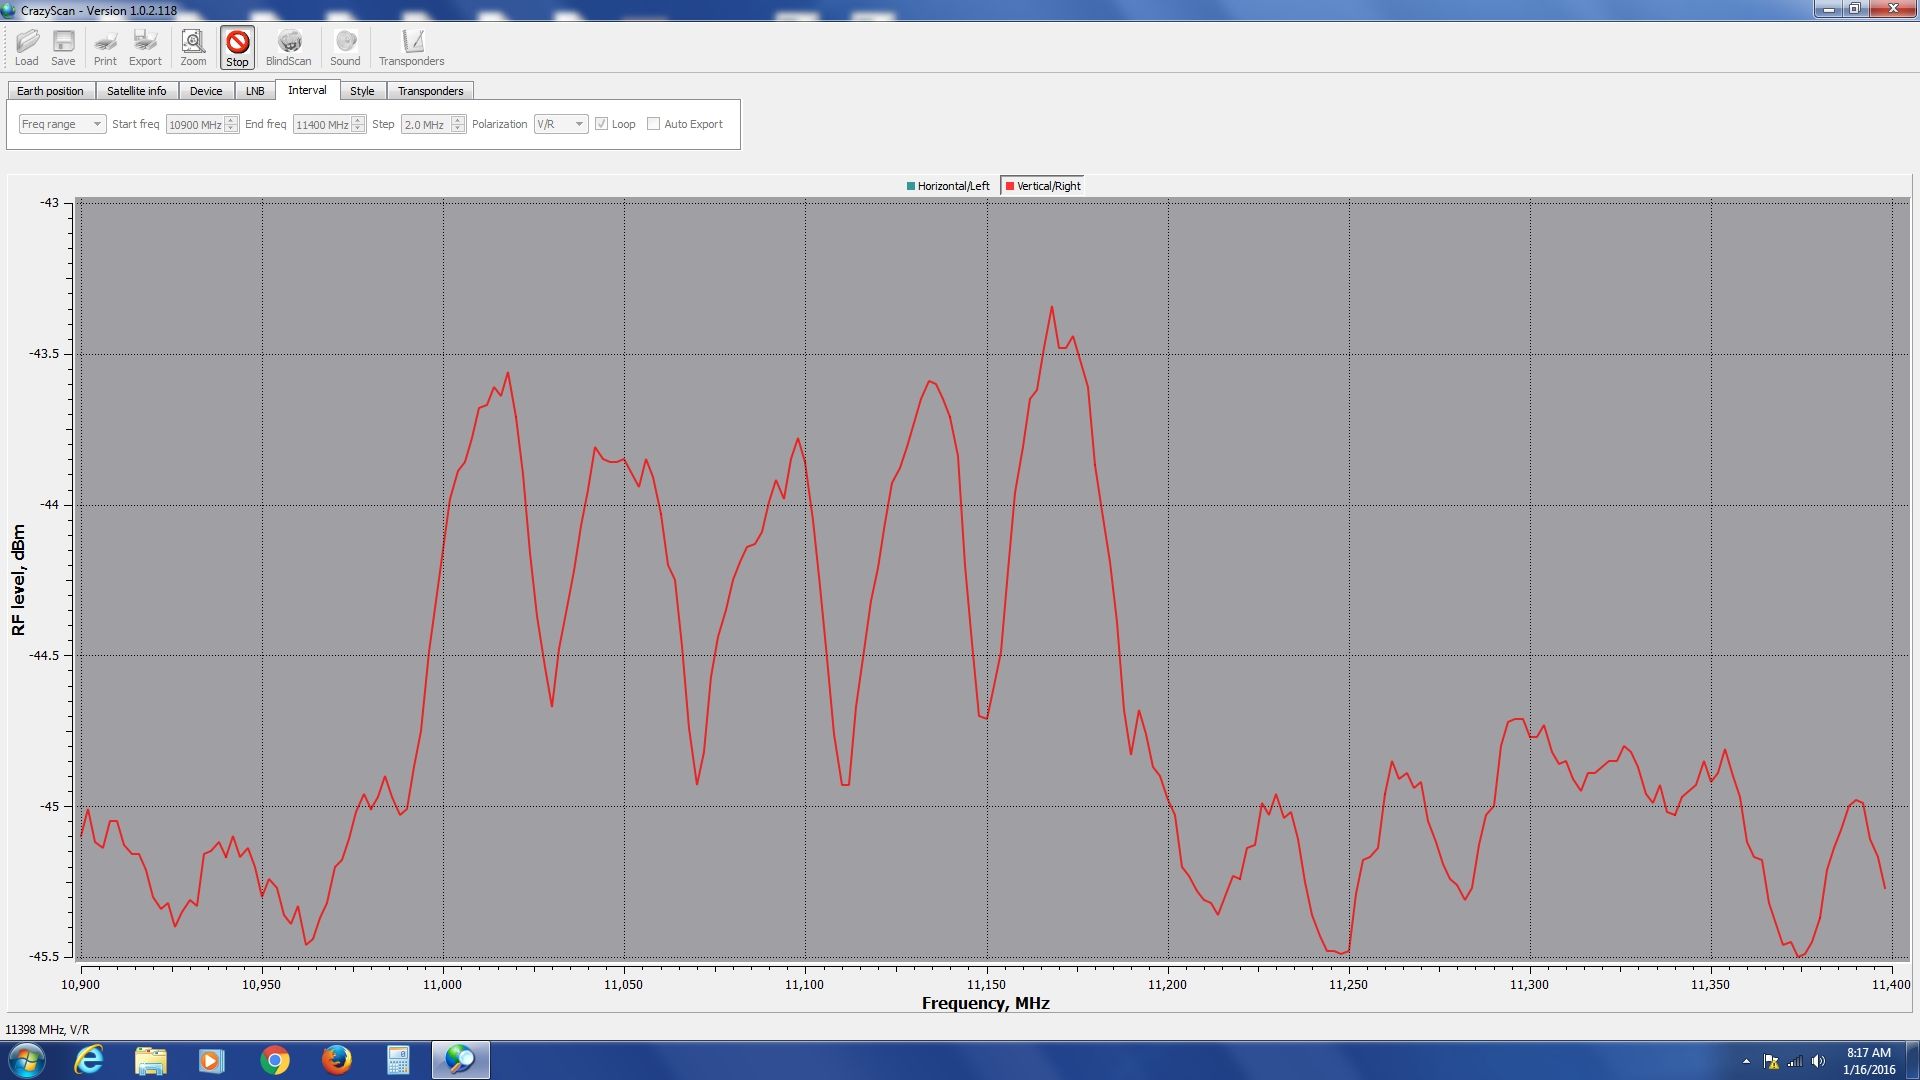Toggle Vertical/Right legend series
The width and height of the screenshot is (1920, 1080).
[x=1043, y=186]
